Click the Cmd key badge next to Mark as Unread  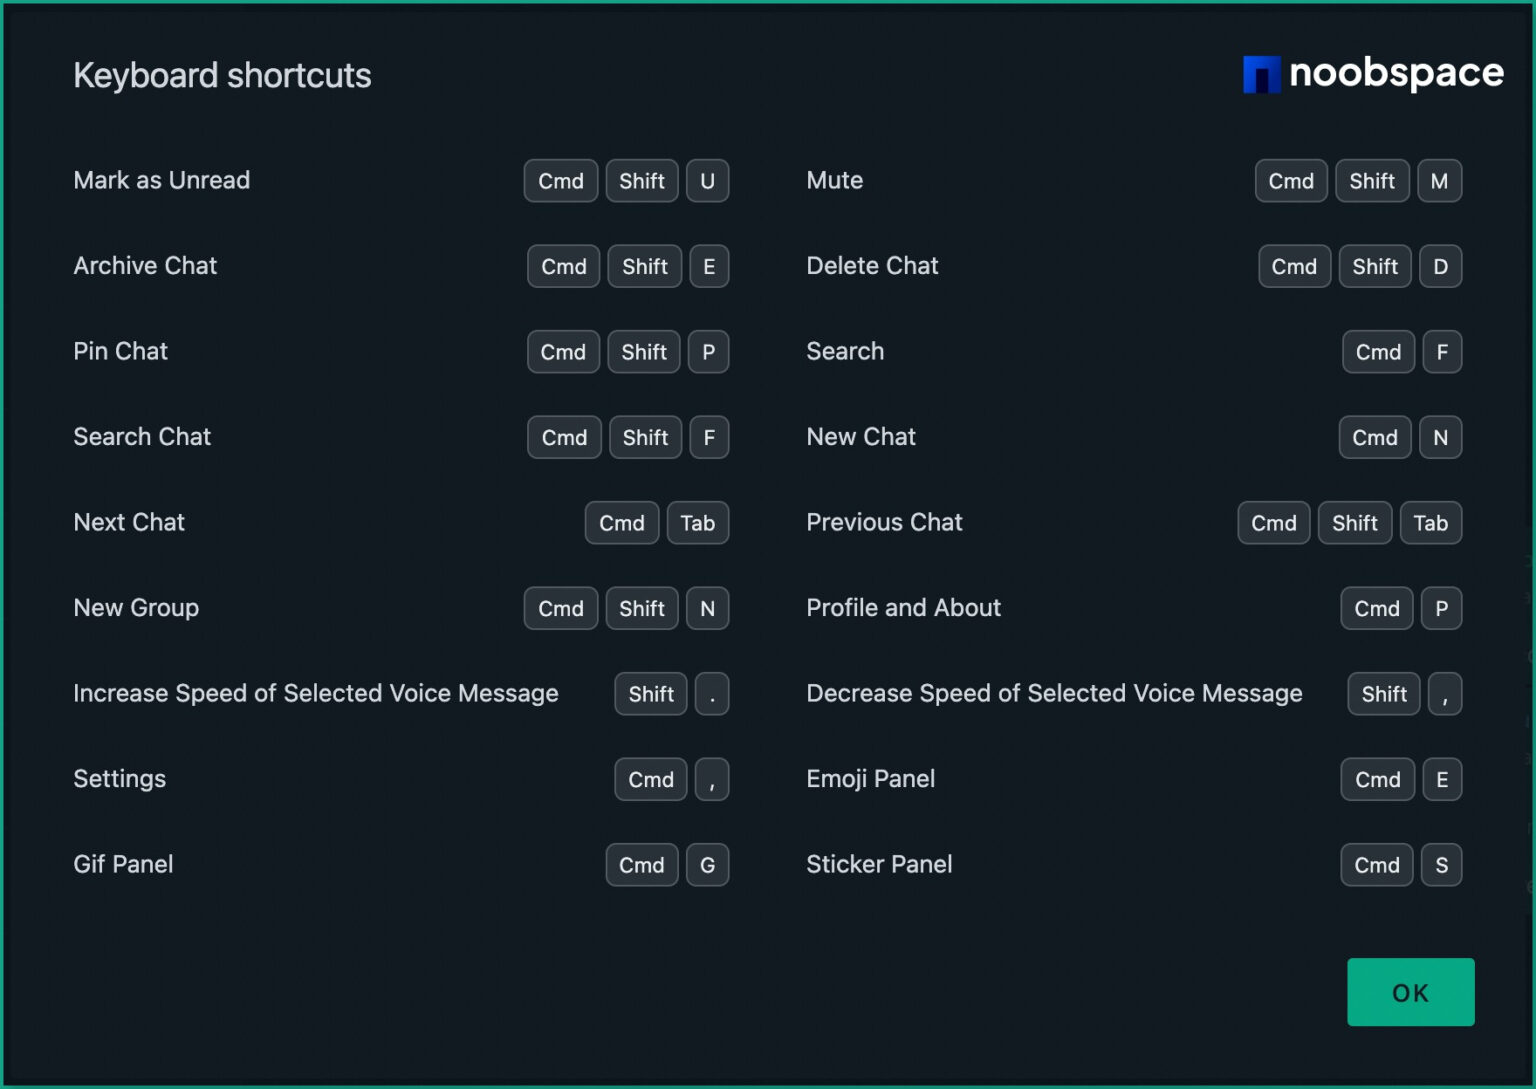click(x=560, y=181)
